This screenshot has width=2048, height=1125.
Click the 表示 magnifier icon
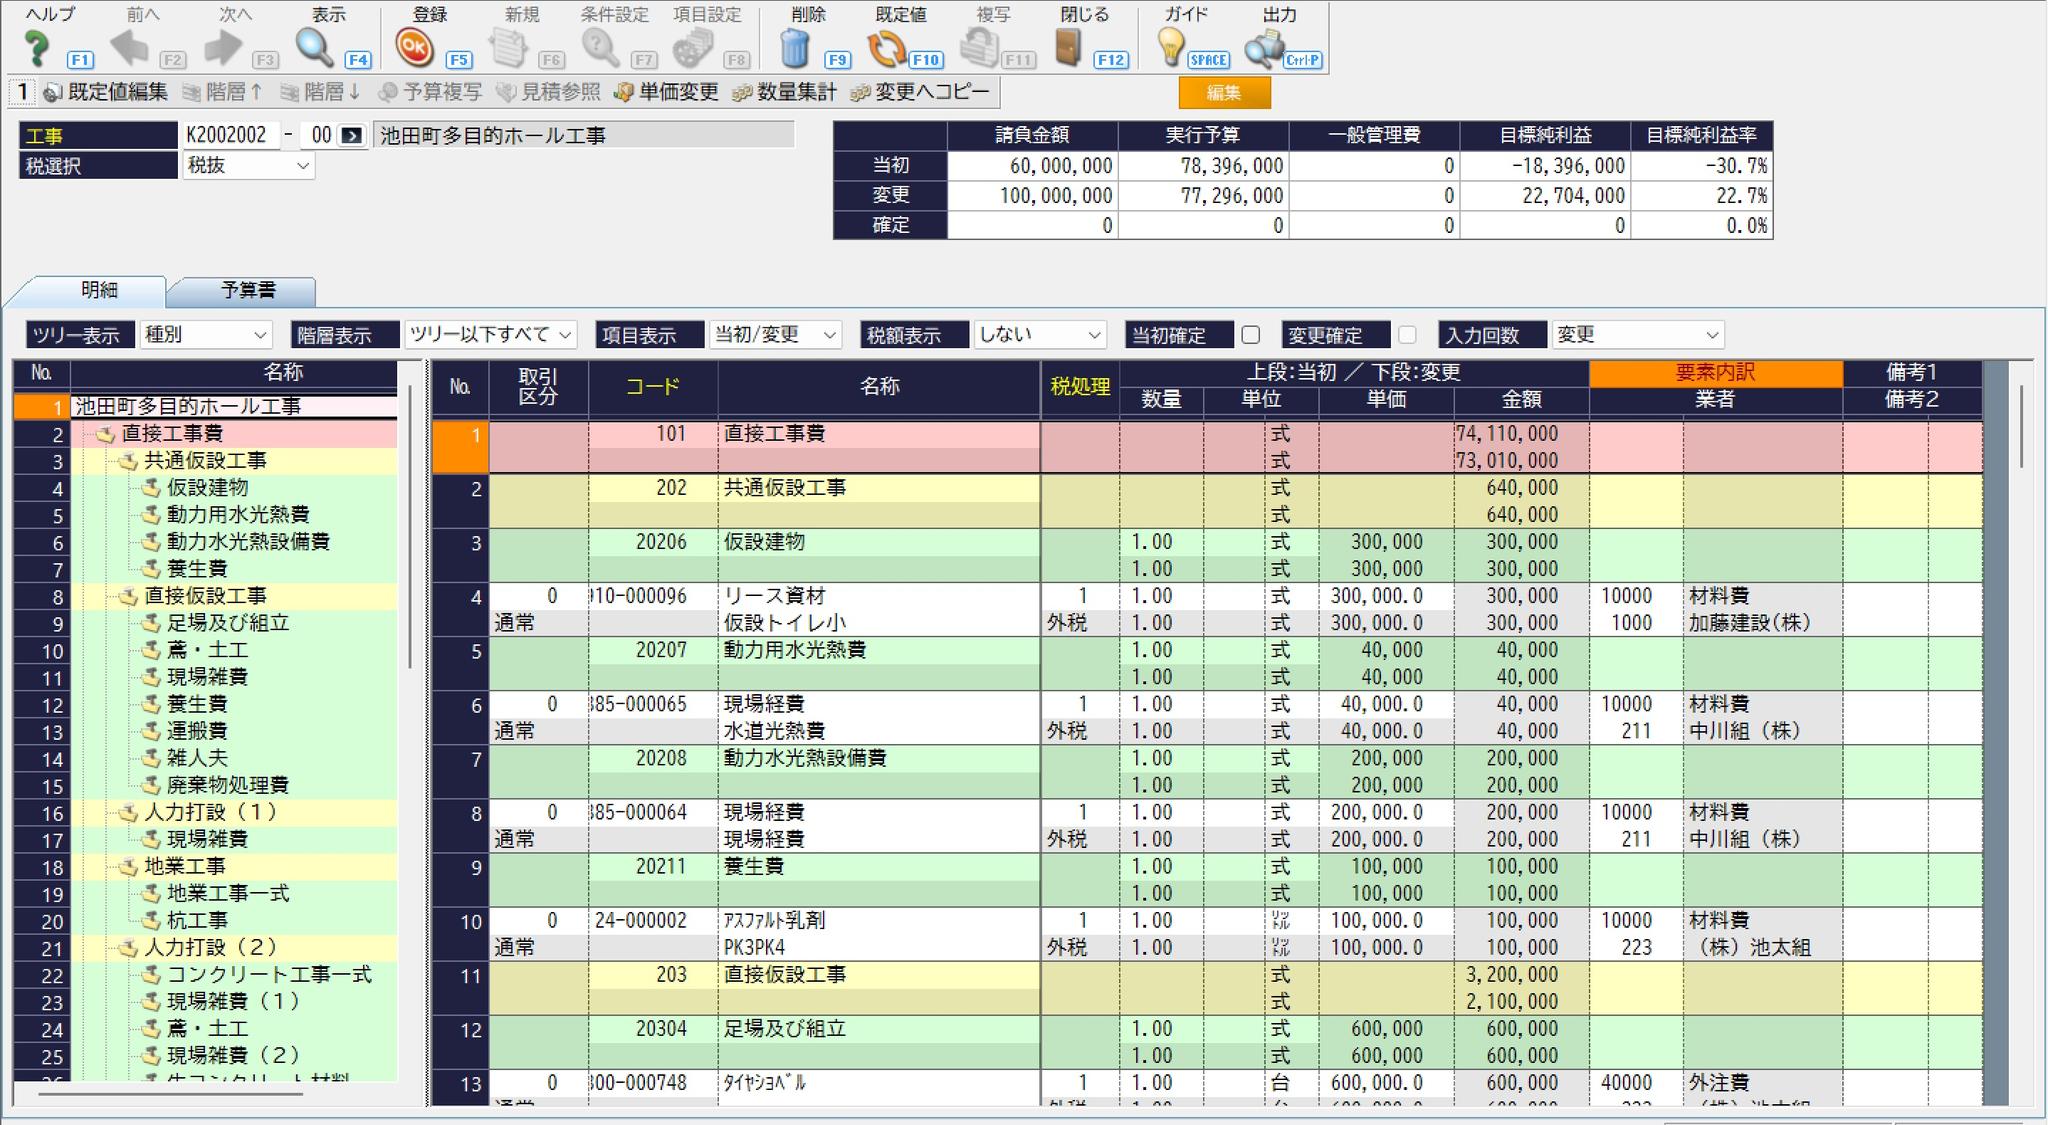tap(314, 47)
